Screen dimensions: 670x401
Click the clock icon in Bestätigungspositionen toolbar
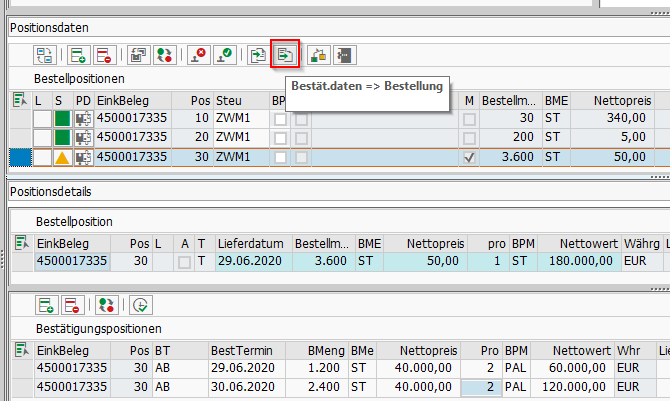click(x=139, y=304)
